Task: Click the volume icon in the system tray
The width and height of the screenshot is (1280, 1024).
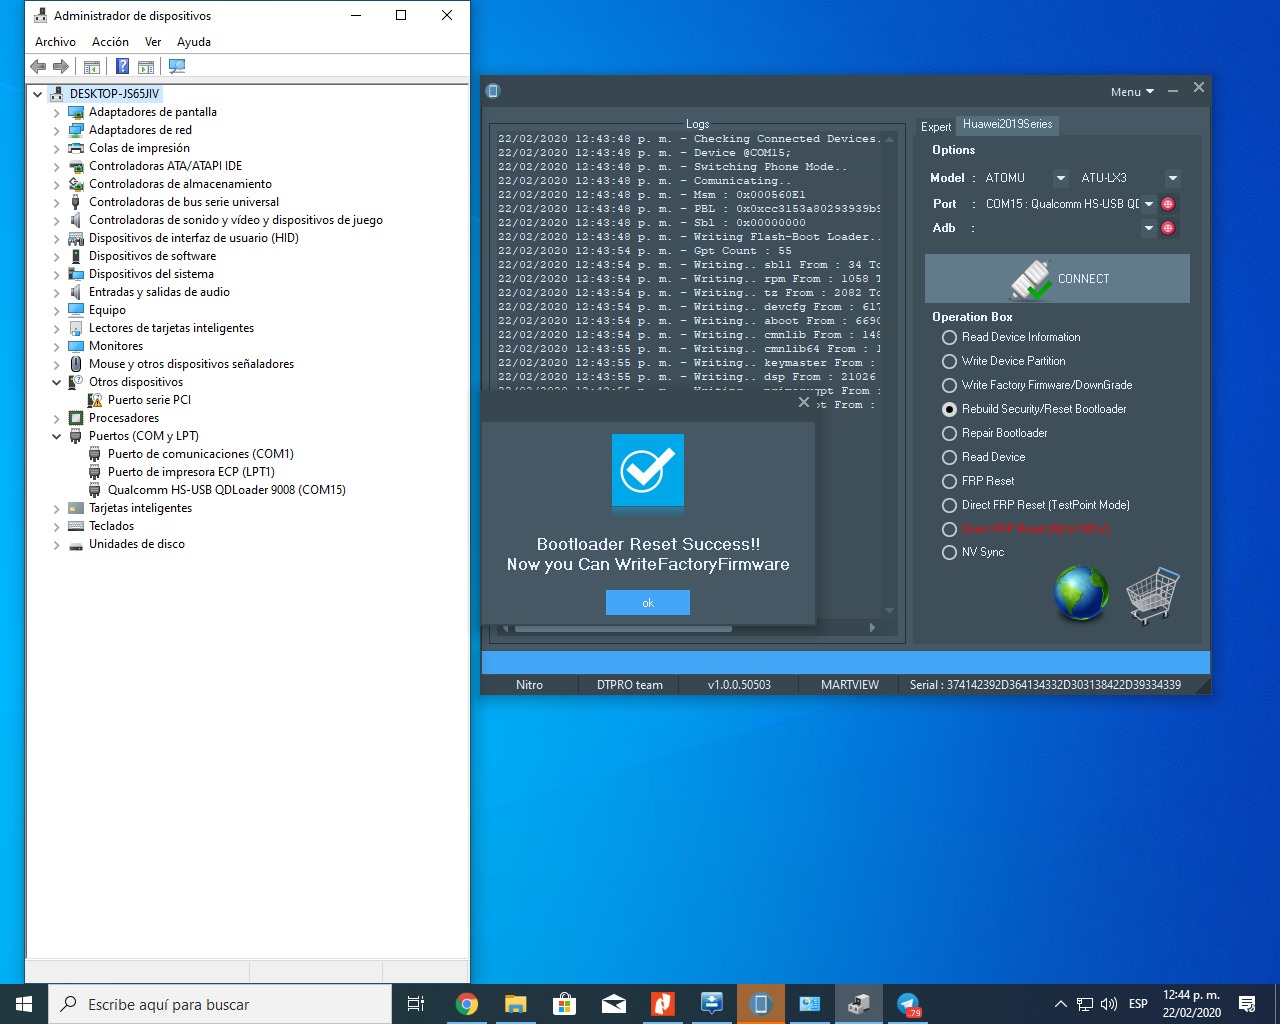Action: pyautogui.click(x=1109, y=1004)
